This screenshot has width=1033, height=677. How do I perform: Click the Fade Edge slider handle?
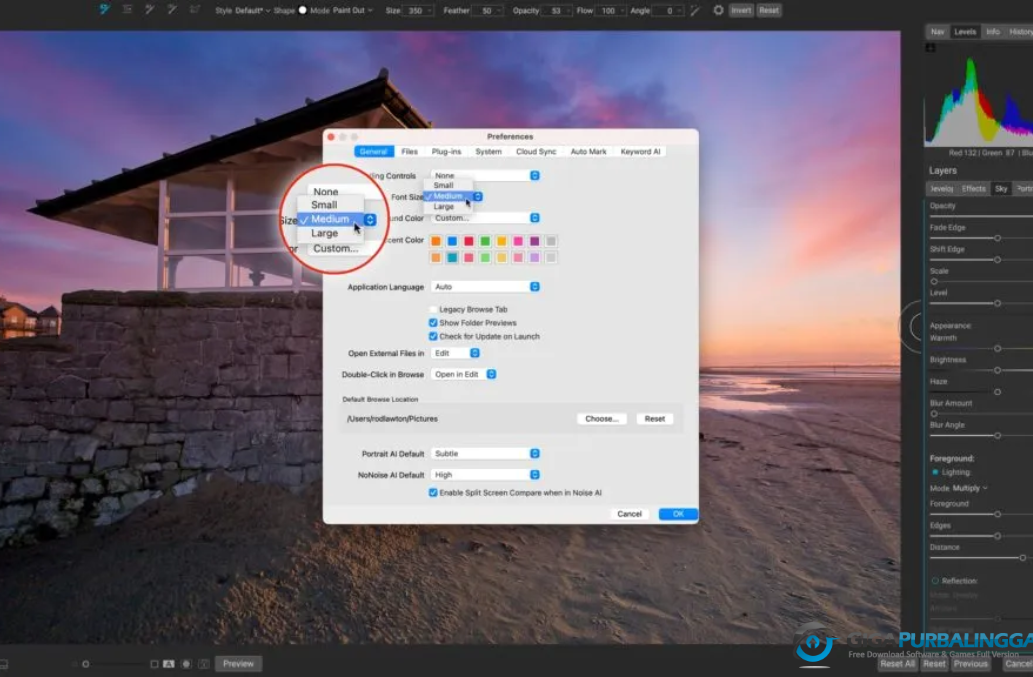coord(997,238)
